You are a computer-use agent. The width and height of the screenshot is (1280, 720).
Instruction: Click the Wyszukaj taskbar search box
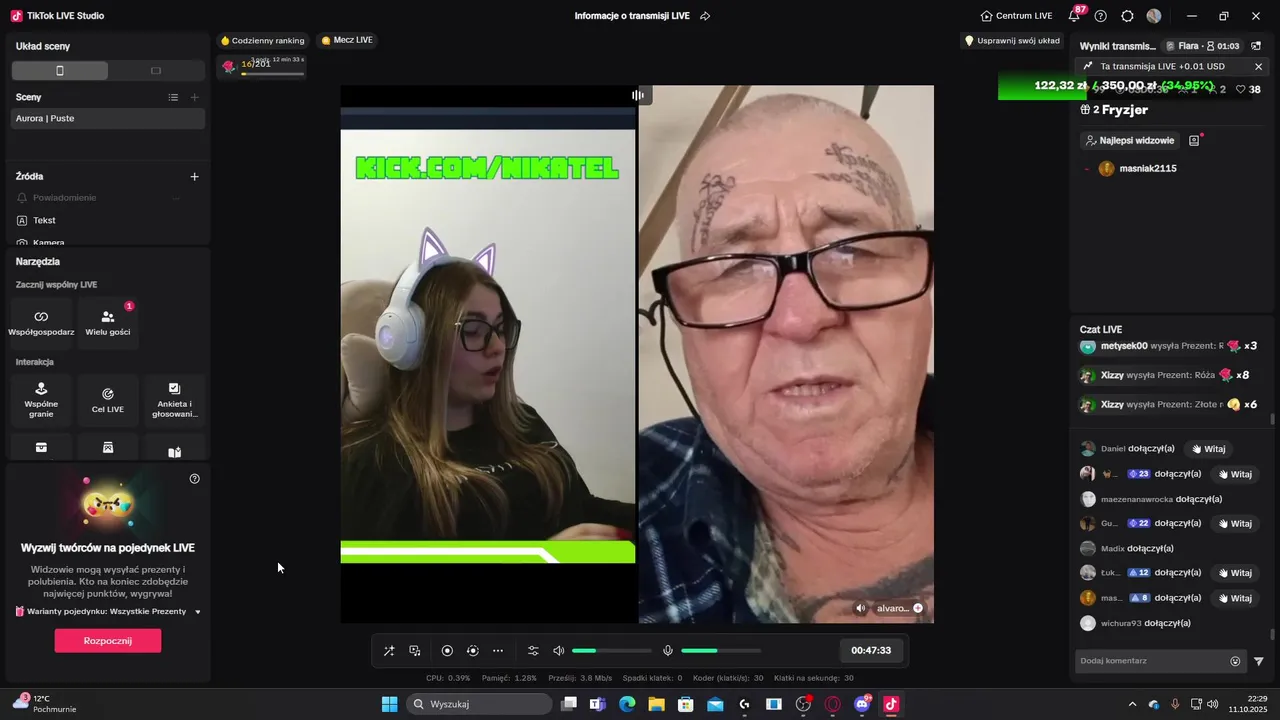click(x=480, y=704)
